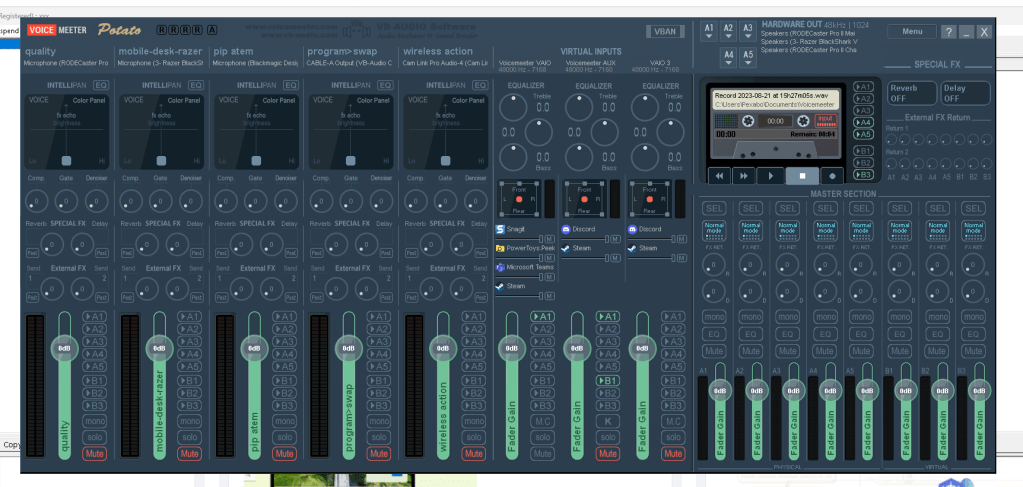Click the quality strip gain fader knob

click(x=65, y=348)
